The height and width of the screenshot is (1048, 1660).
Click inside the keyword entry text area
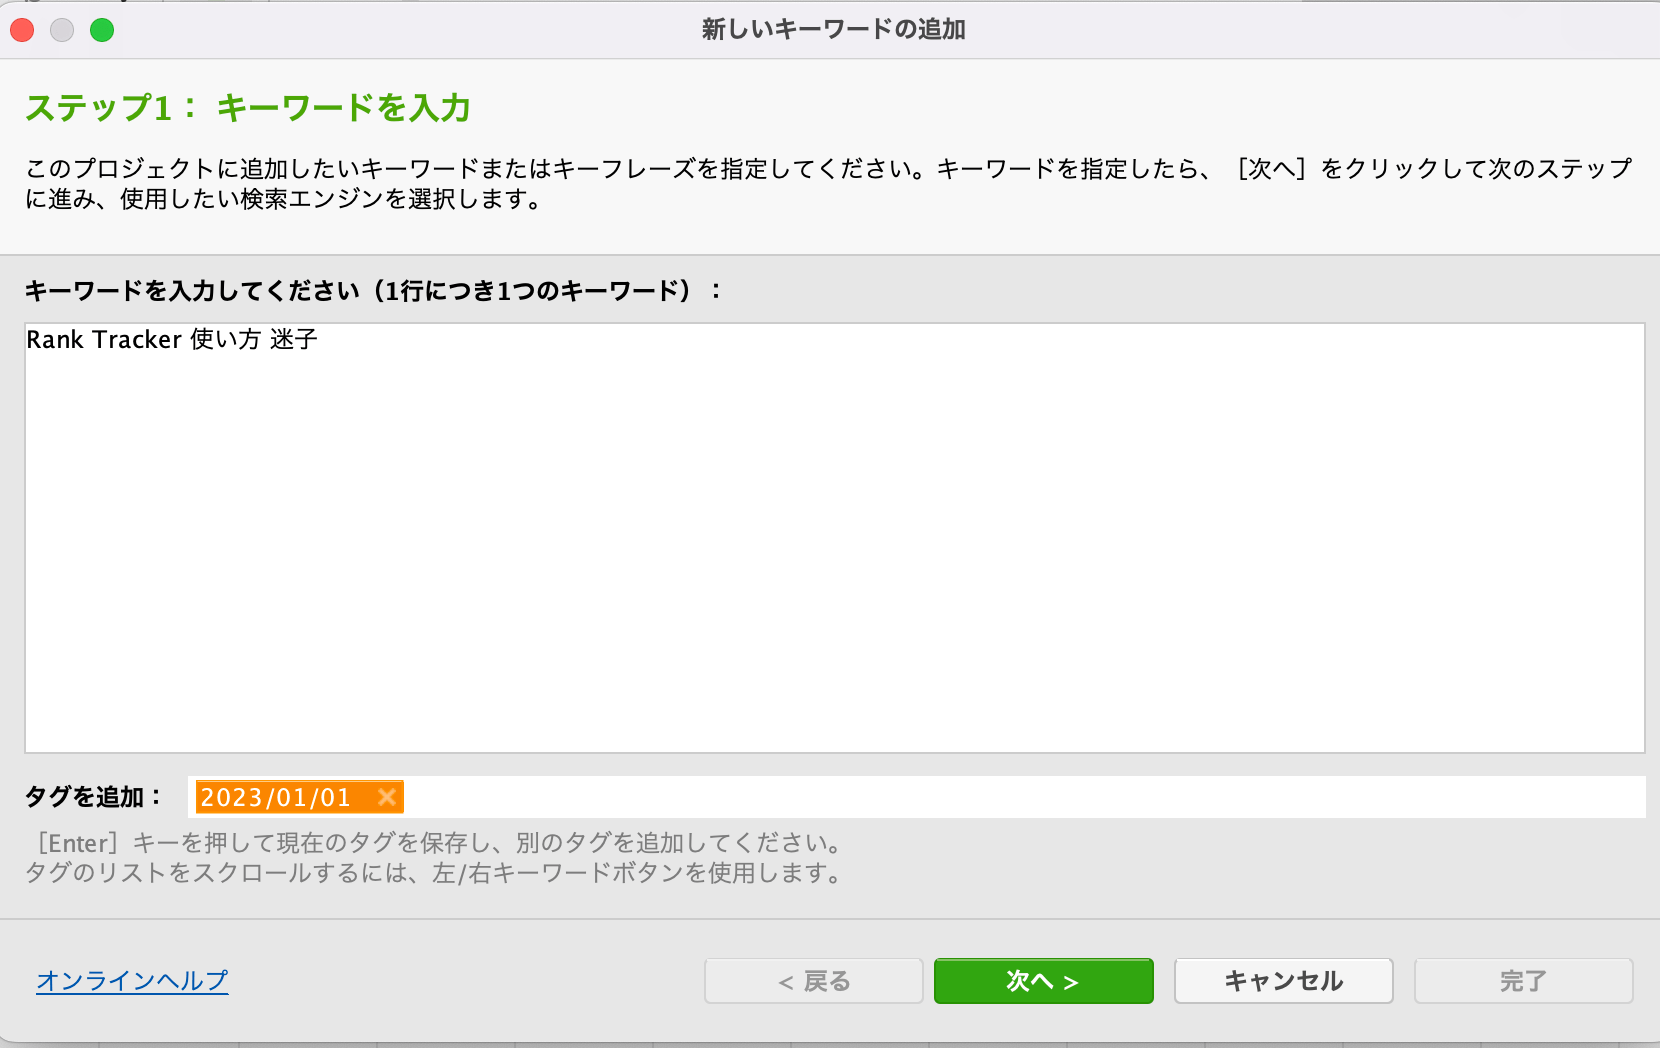(835, 538)
